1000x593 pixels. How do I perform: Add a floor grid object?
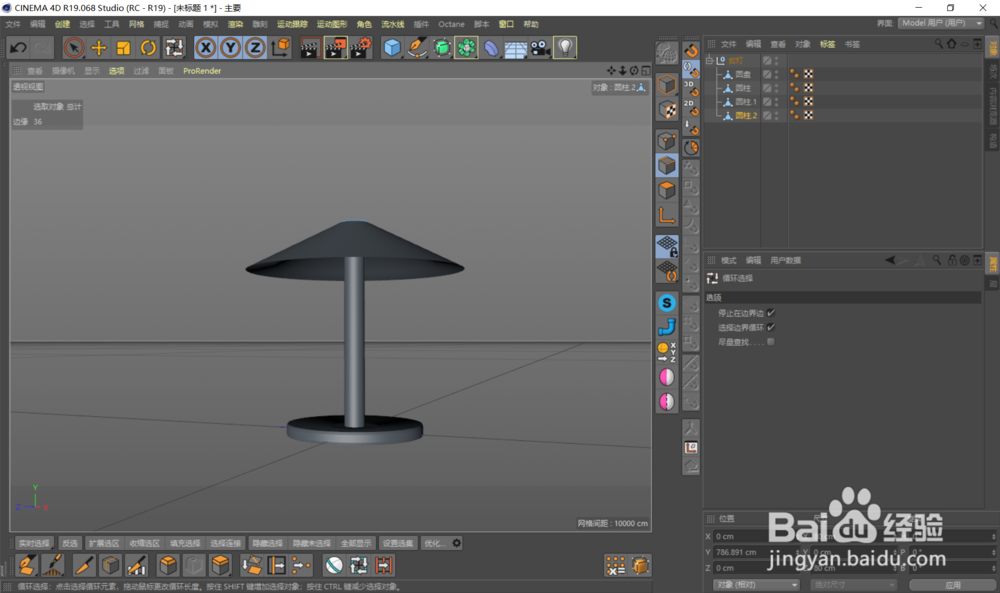coord(515,48)
